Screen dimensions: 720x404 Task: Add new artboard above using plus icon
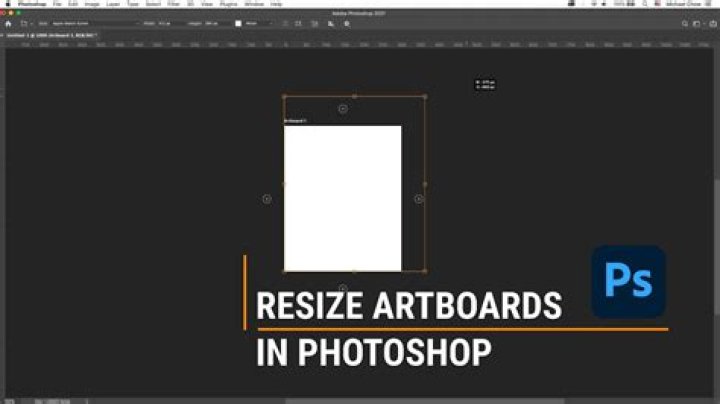pos(343,108)
